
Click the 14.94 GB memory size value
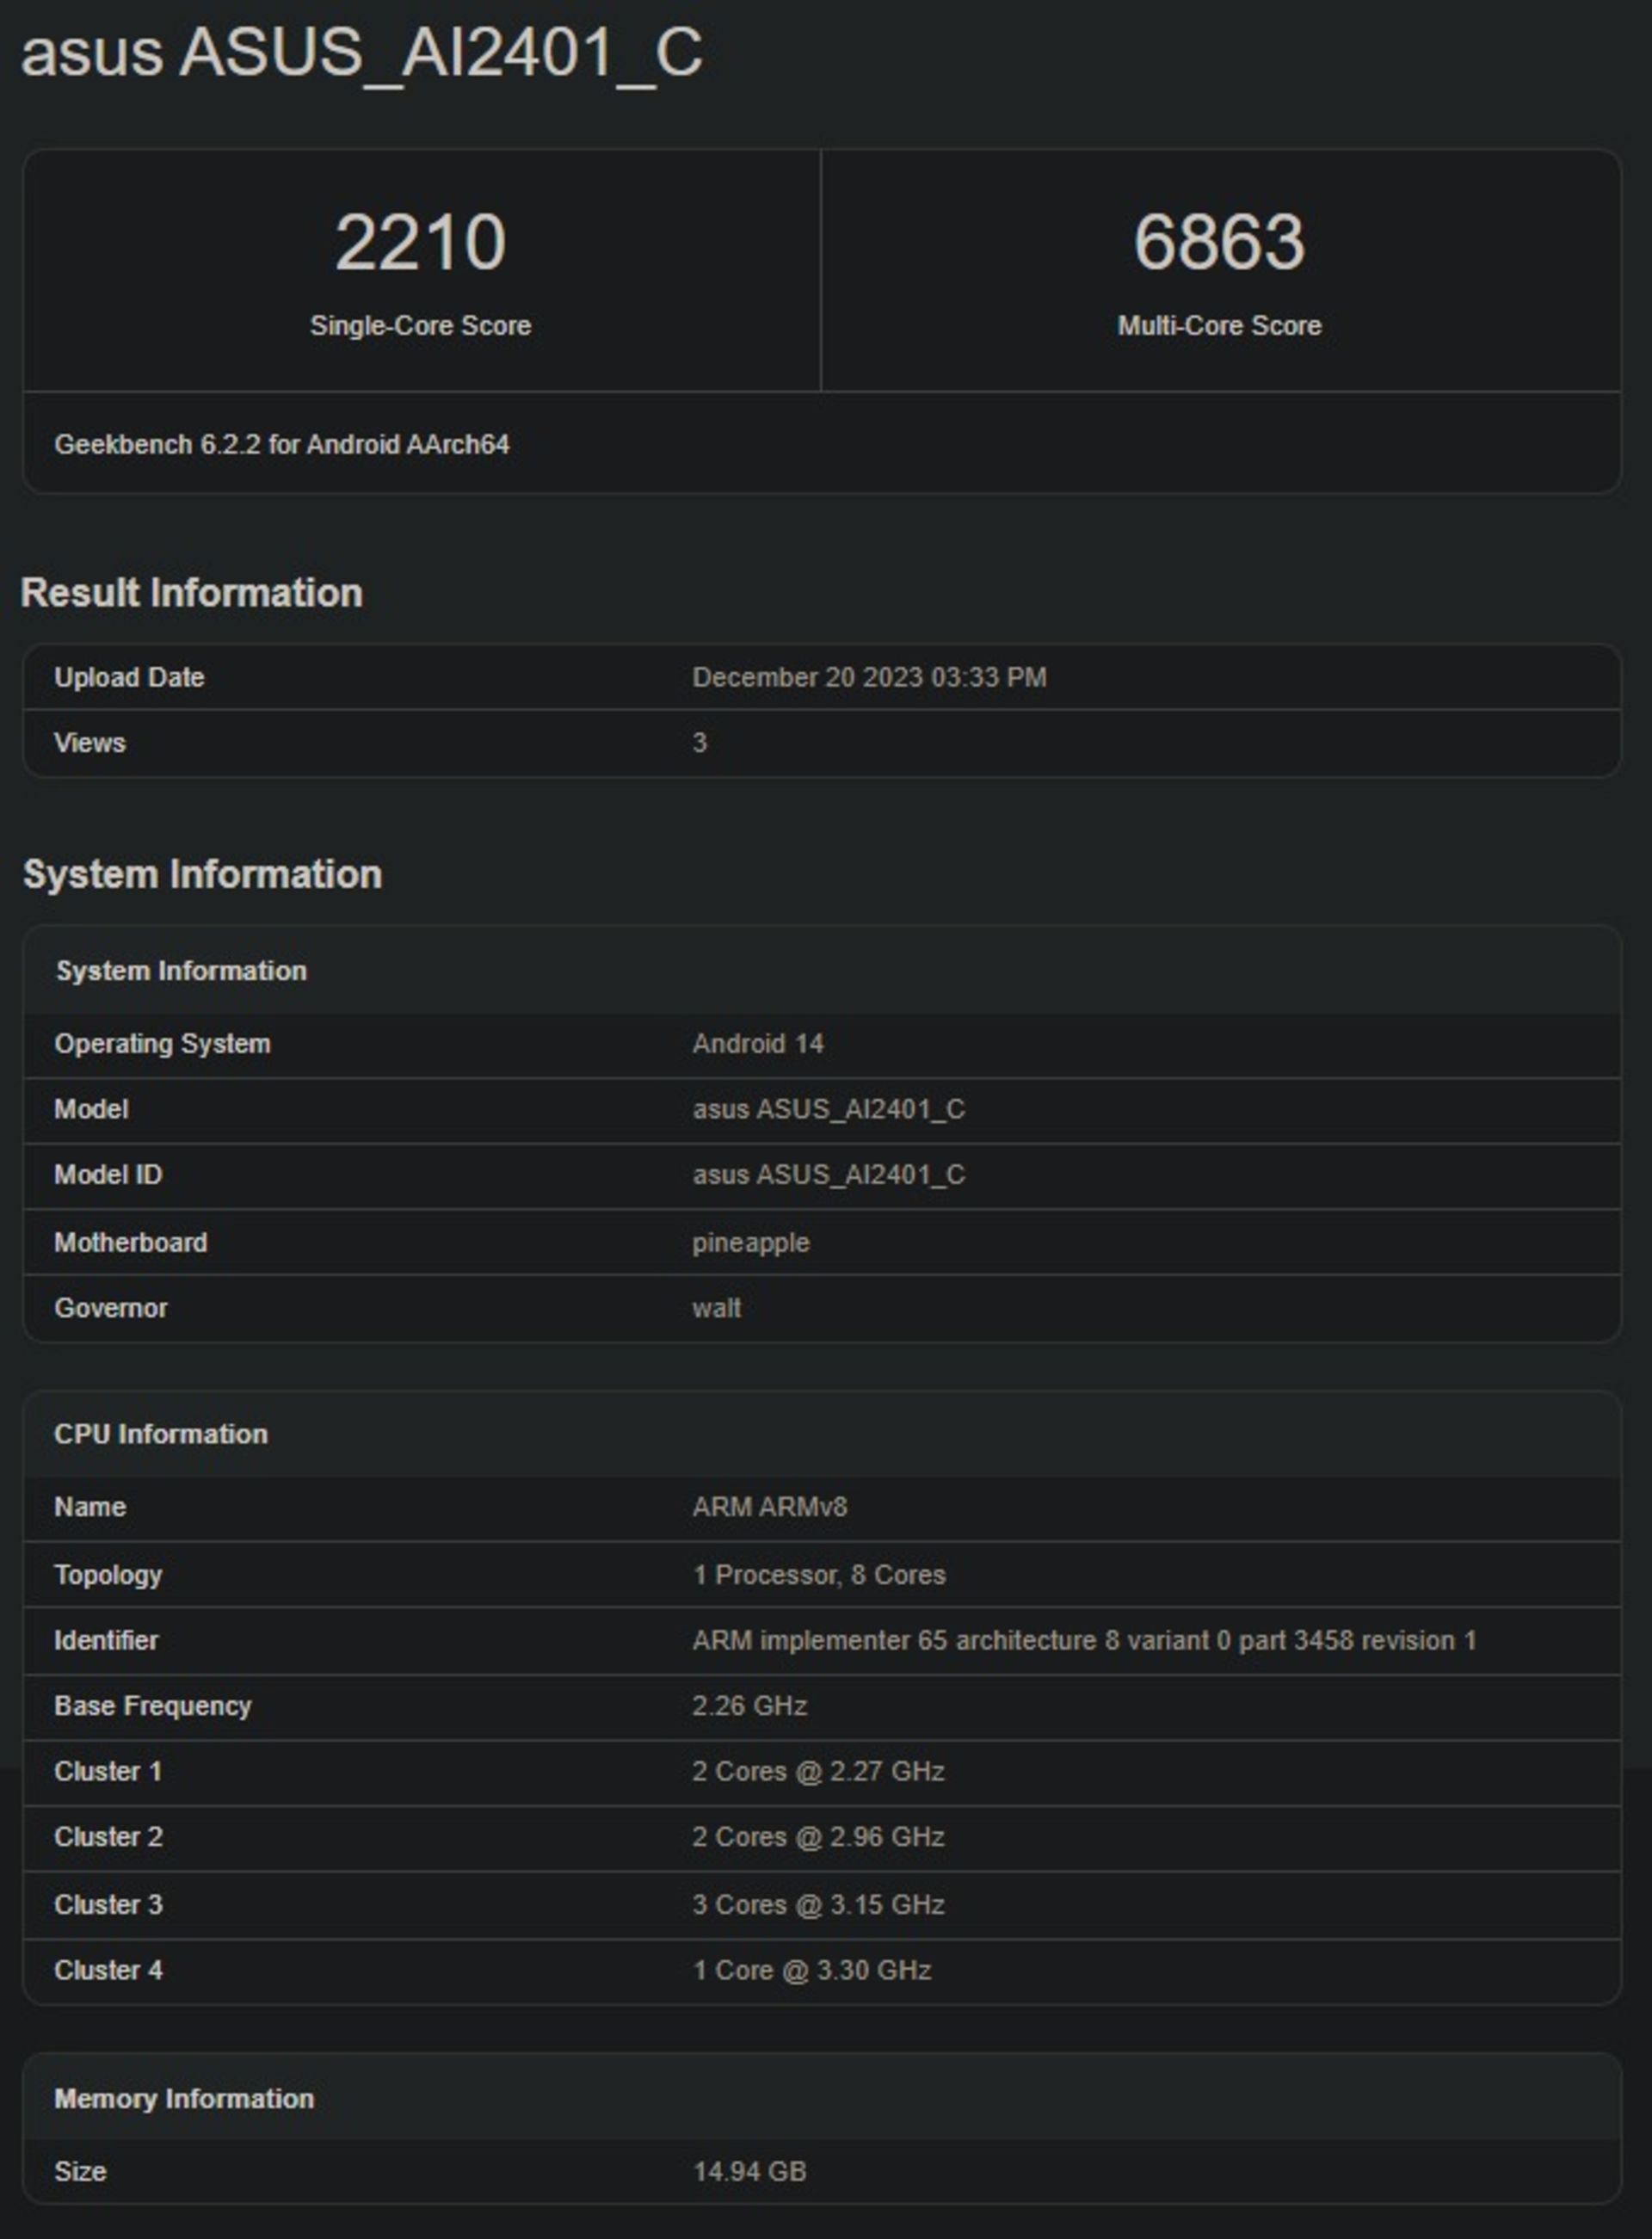coord(749,2171)
